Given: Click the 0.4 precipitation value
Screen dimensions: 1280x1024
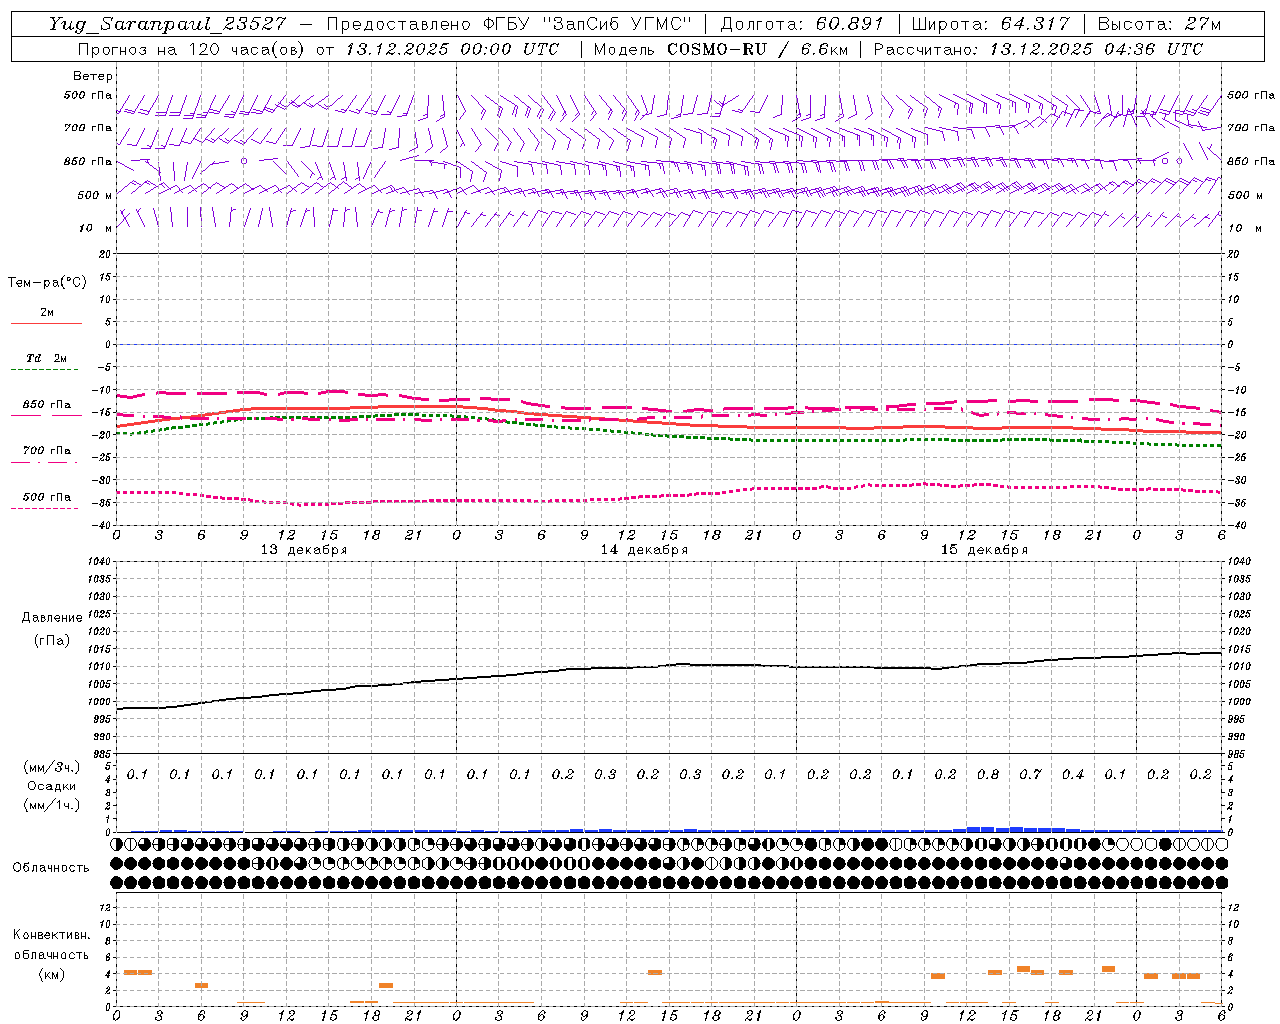Looking at the screenshot, I should [1073, 774].
